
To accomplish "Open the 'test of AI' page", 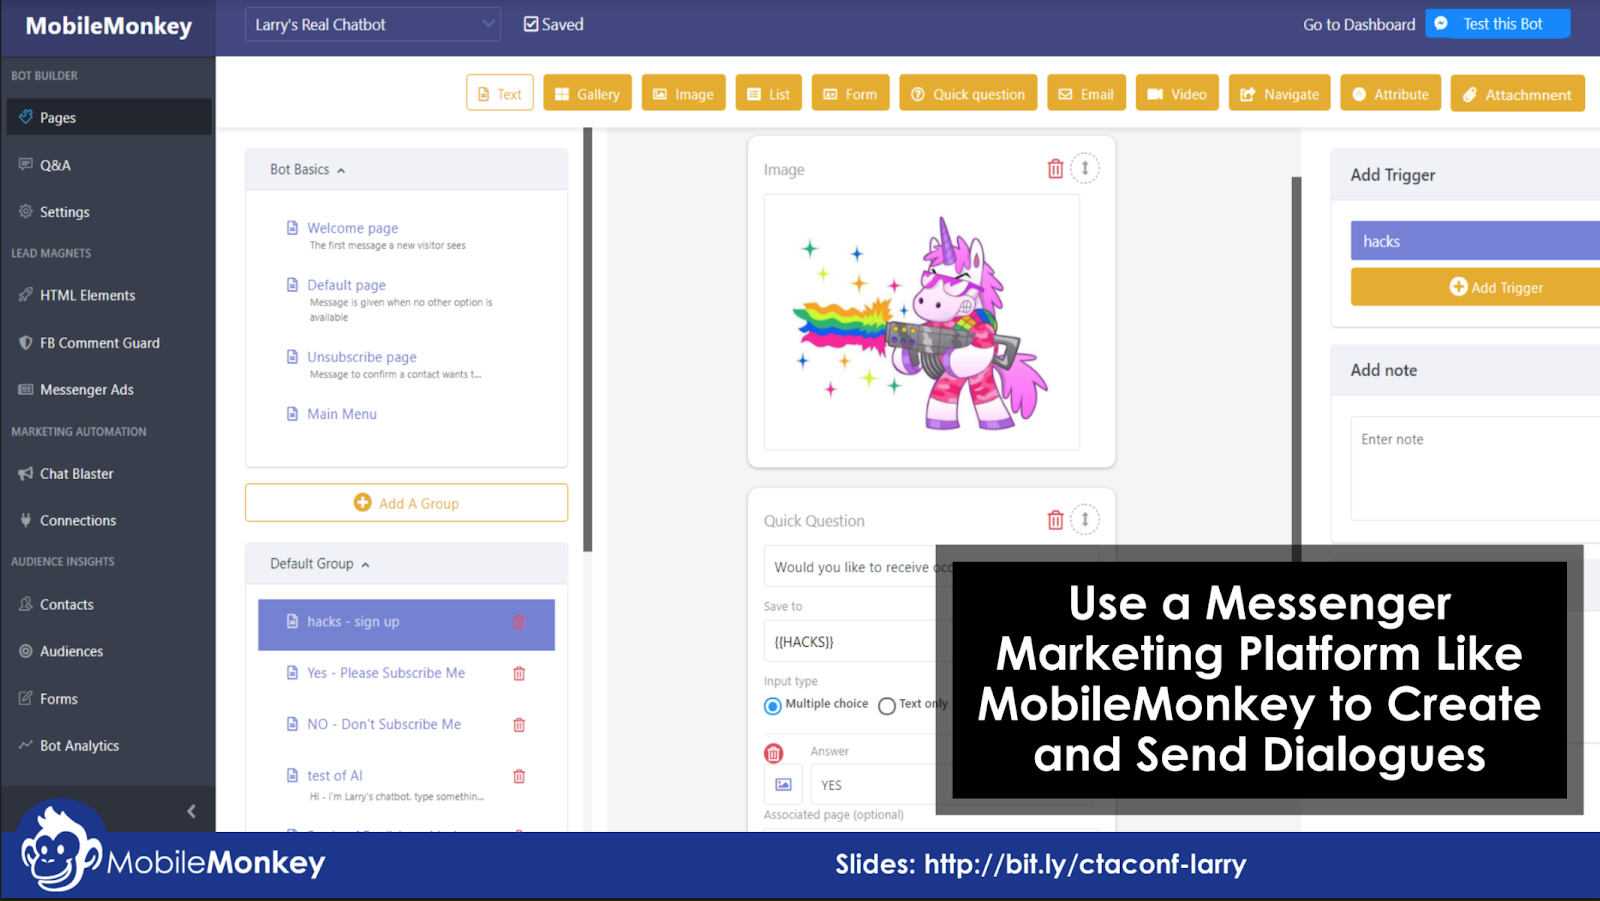I will (335, 775).
